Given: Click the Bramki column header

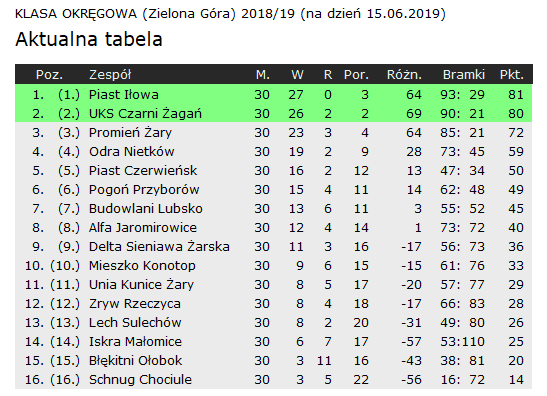Looking at the screenshot, I should [x=464, y=74].
